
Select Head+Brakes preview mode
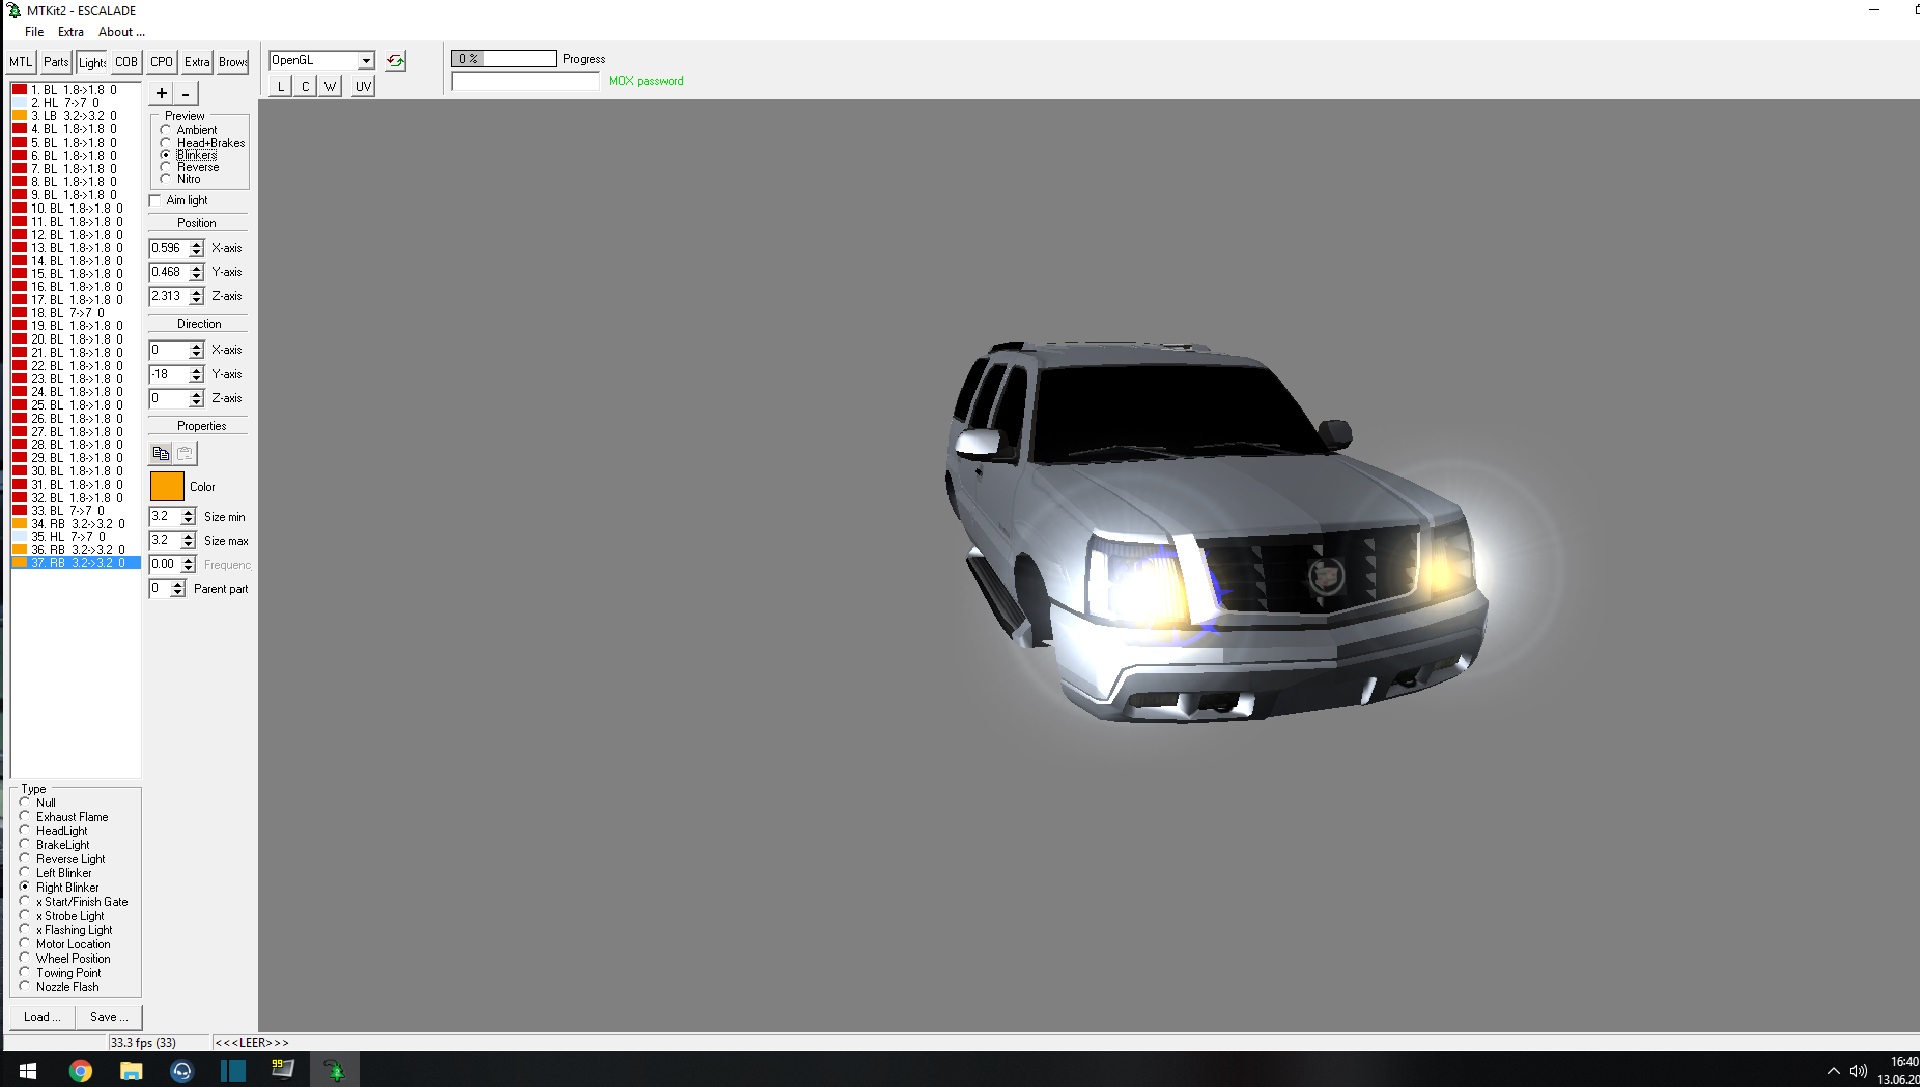[x=166, y=143]
